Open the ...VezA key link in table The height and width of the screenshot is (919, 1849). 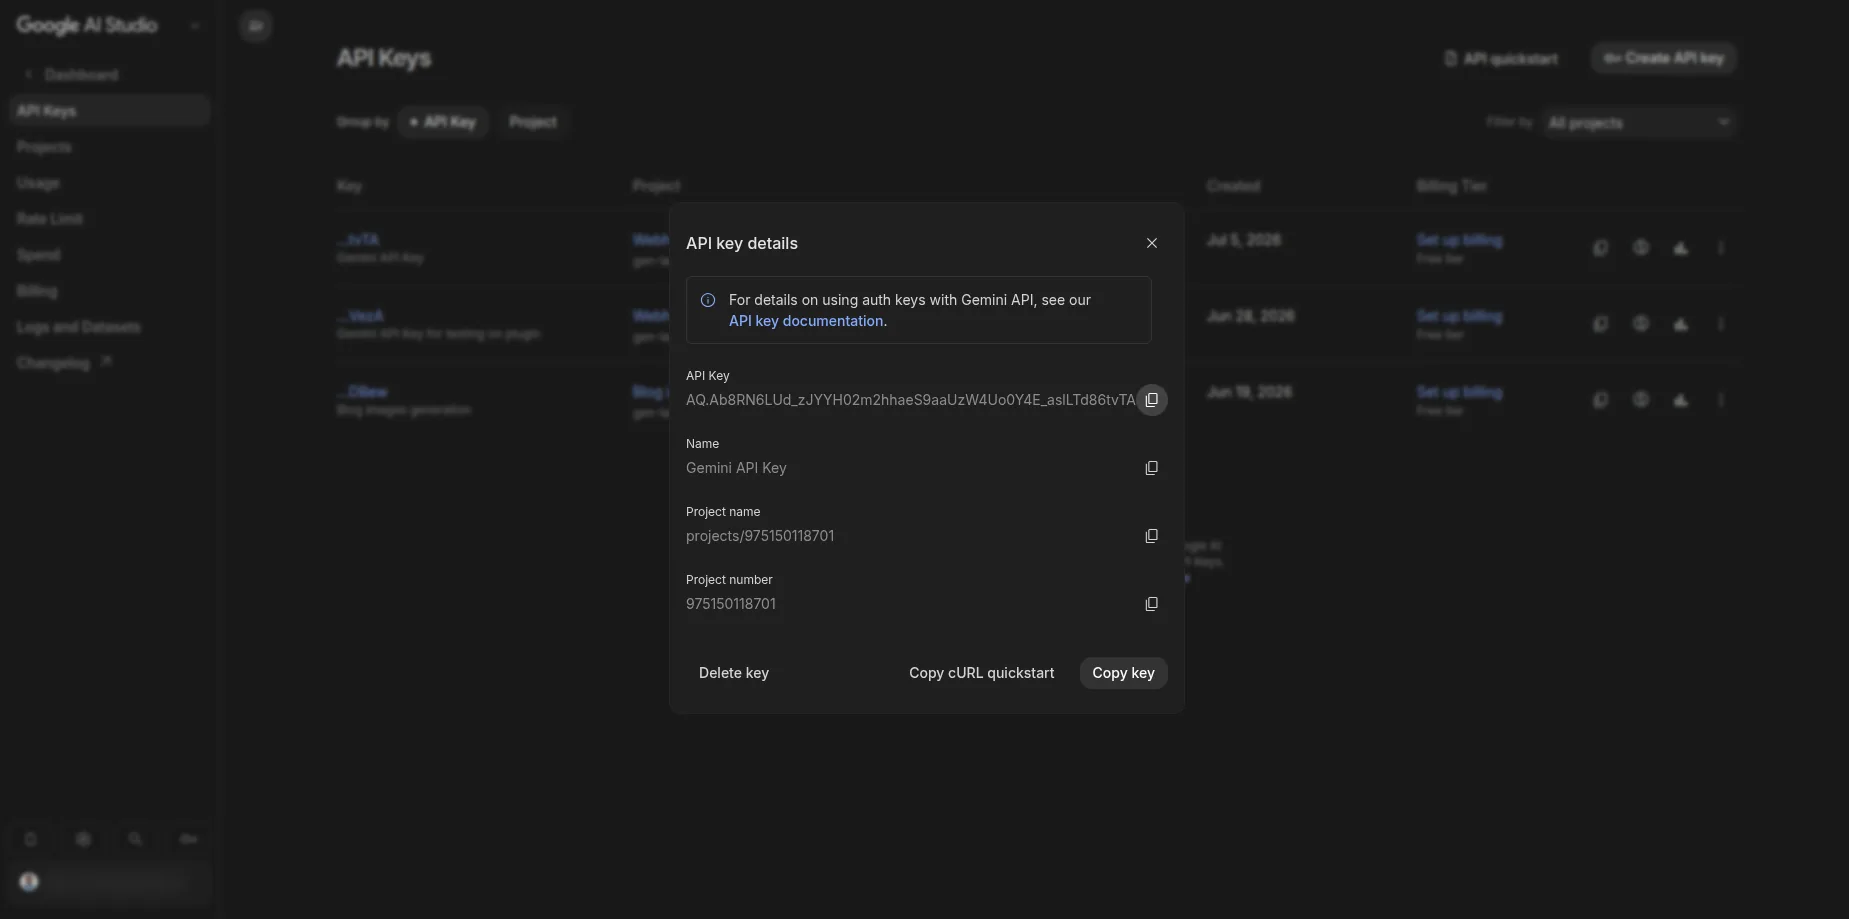pos(360,316)
